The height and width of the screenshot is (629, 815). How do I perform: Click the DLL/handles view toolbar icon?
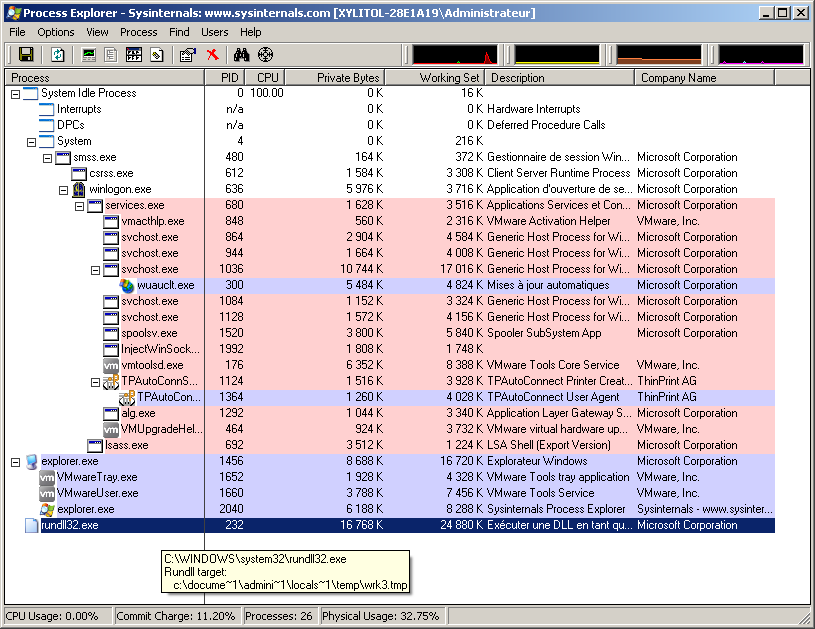(x=157, y=55)
